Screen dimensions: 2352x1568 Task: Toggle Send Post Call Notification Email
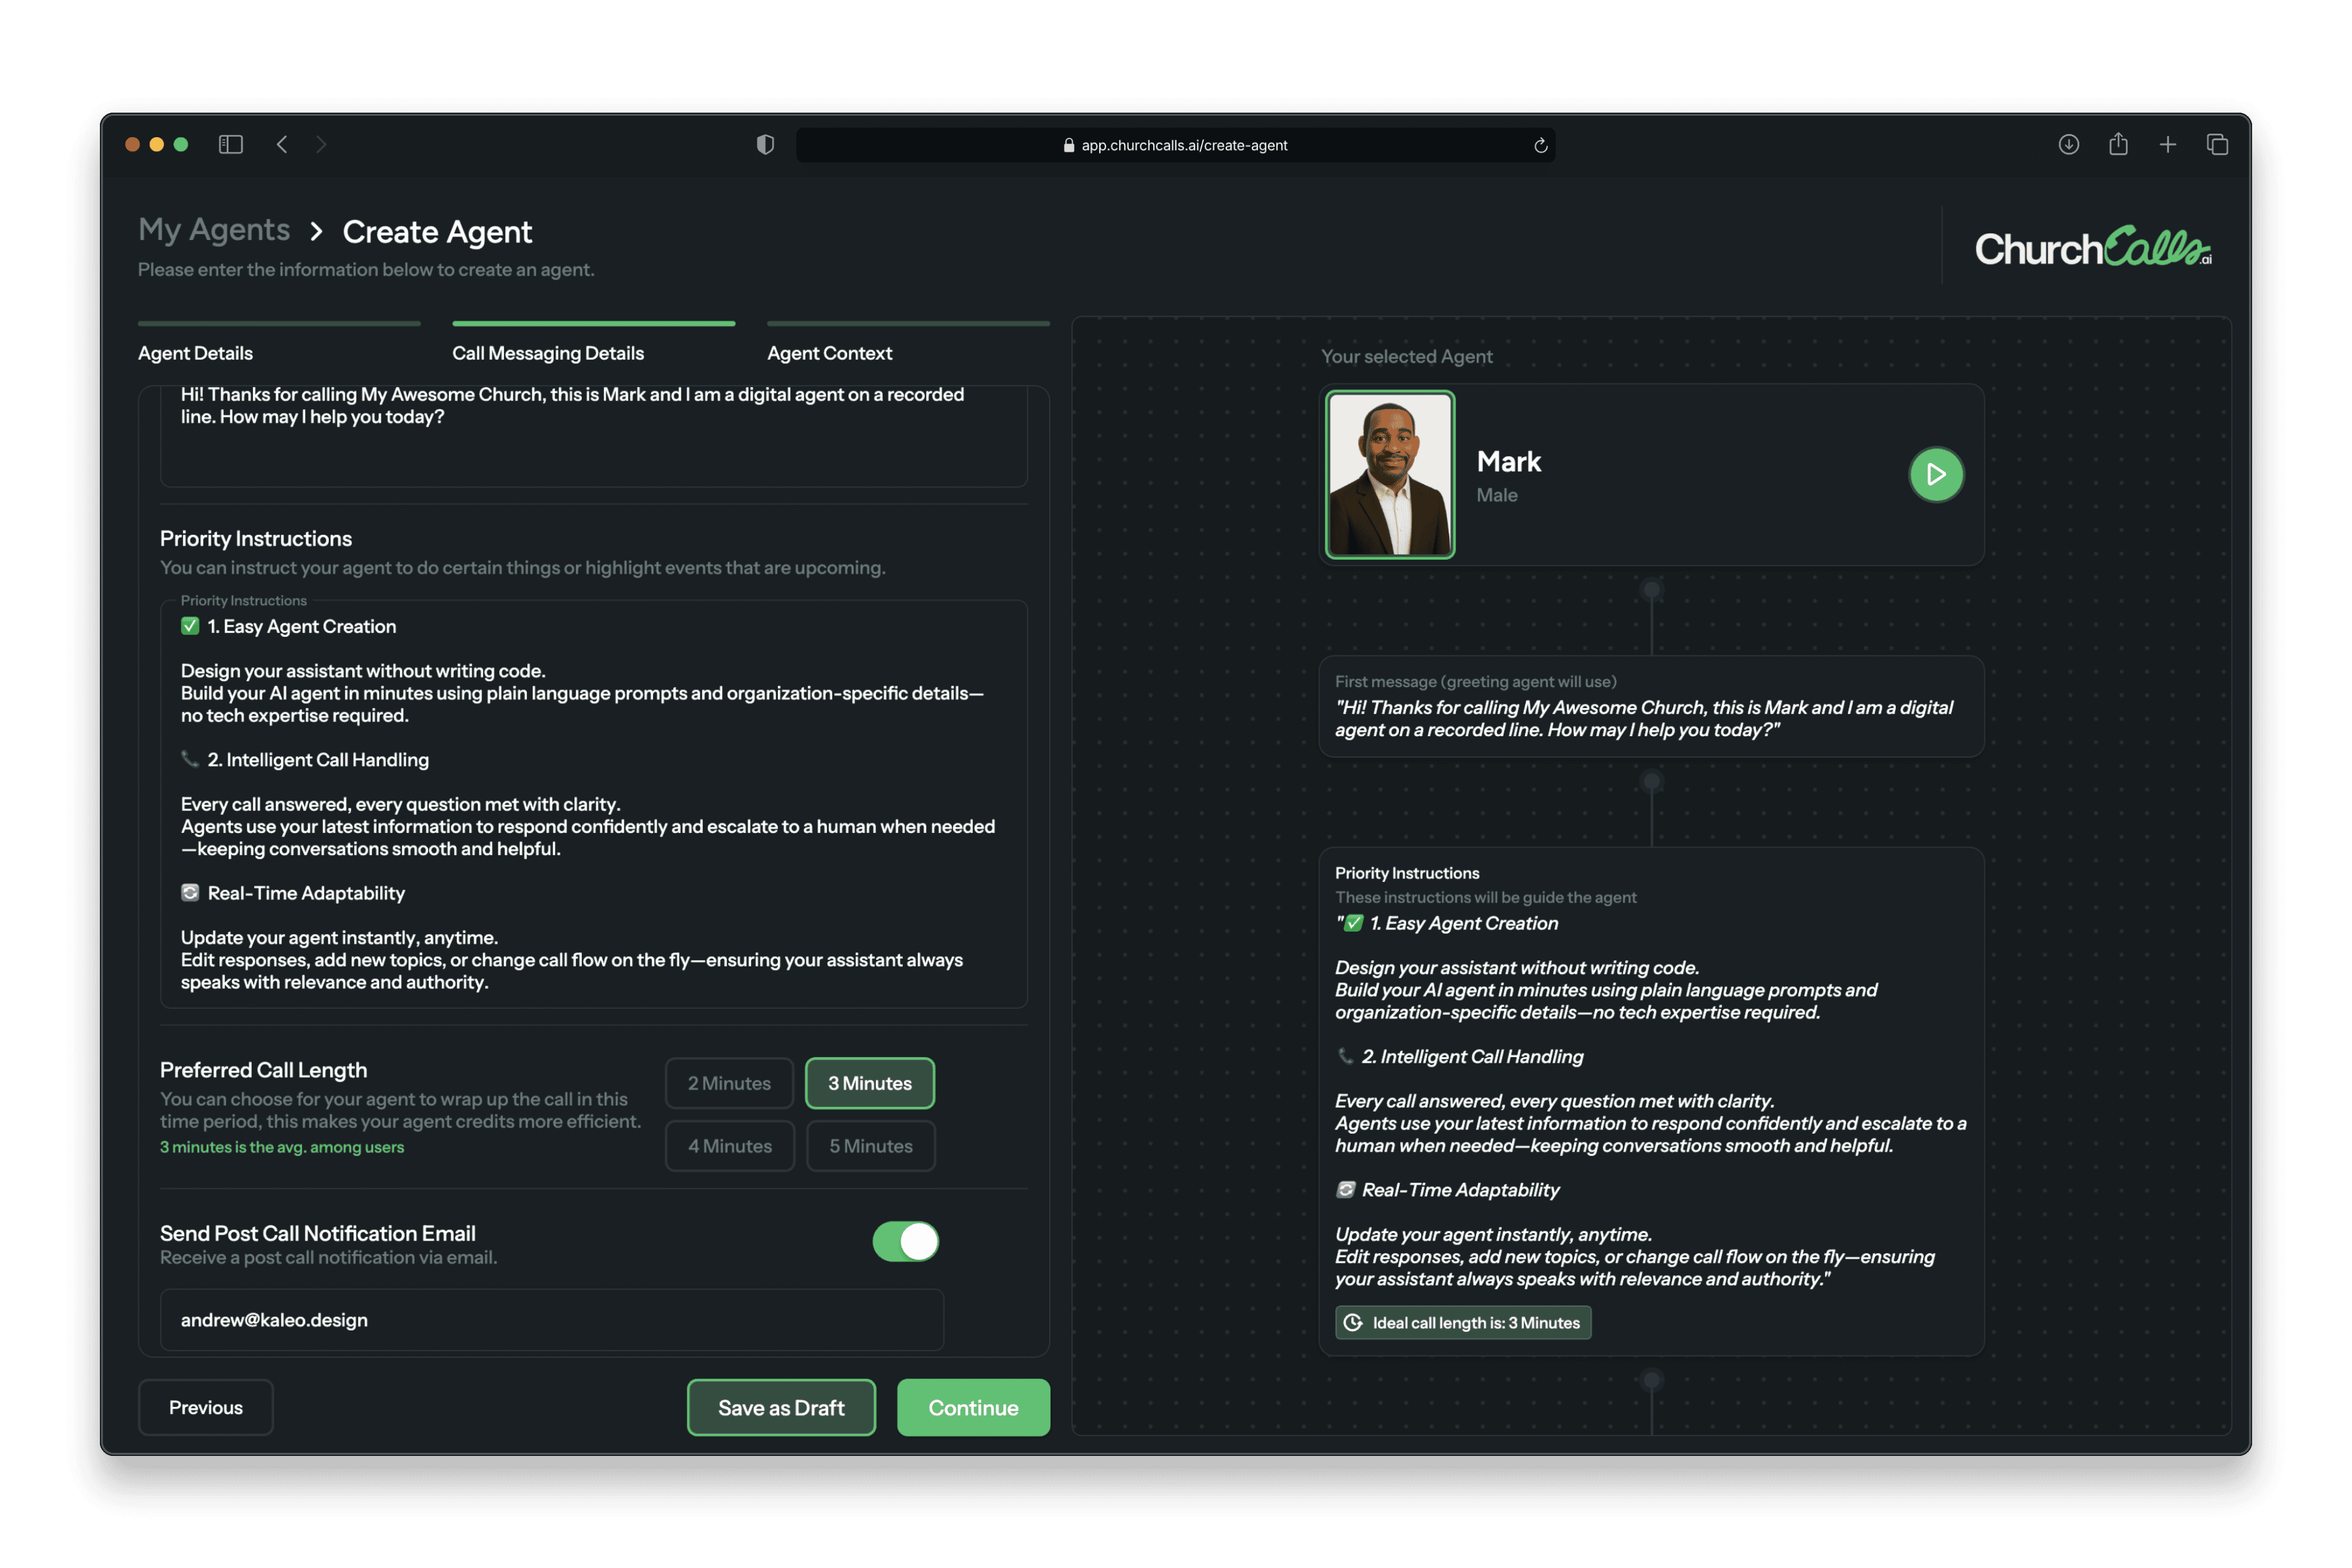905,1241
